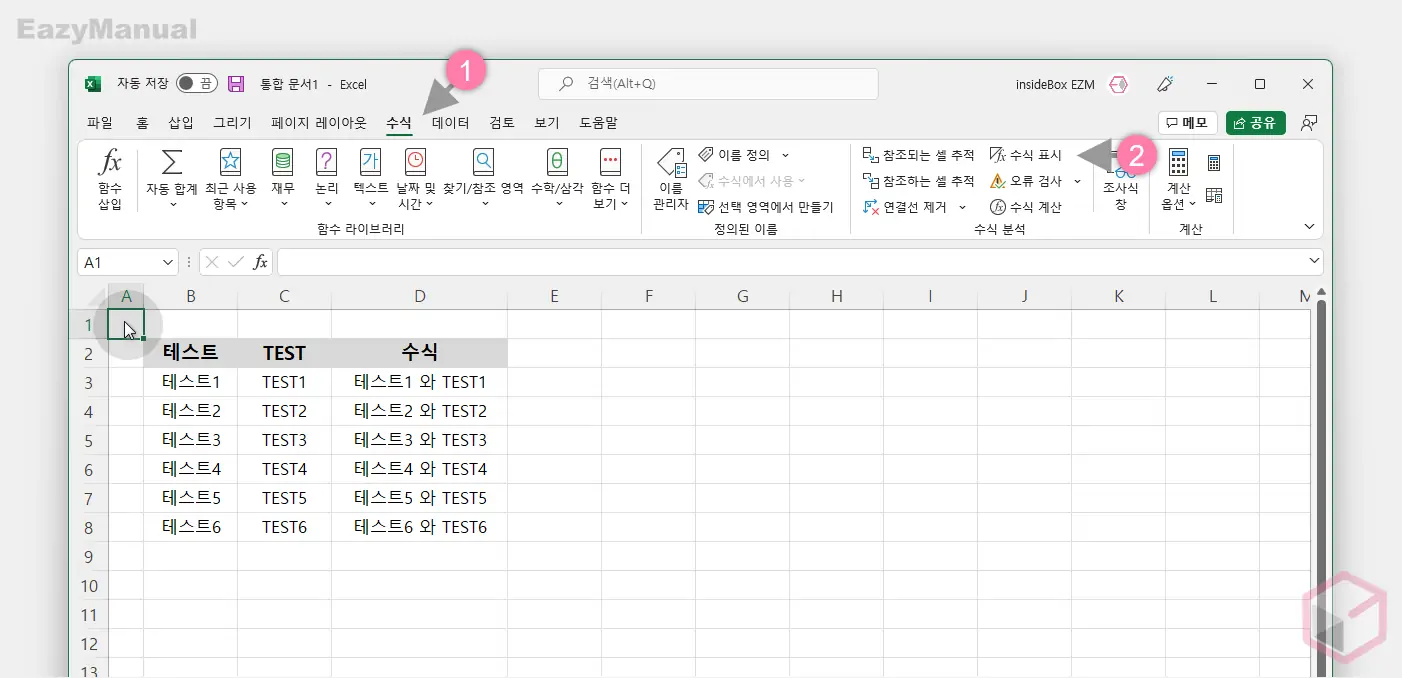The image size is (1402, 678).
Task: Switch to 페이지 레이아웃 tab
Action: [x=319, y=123]
